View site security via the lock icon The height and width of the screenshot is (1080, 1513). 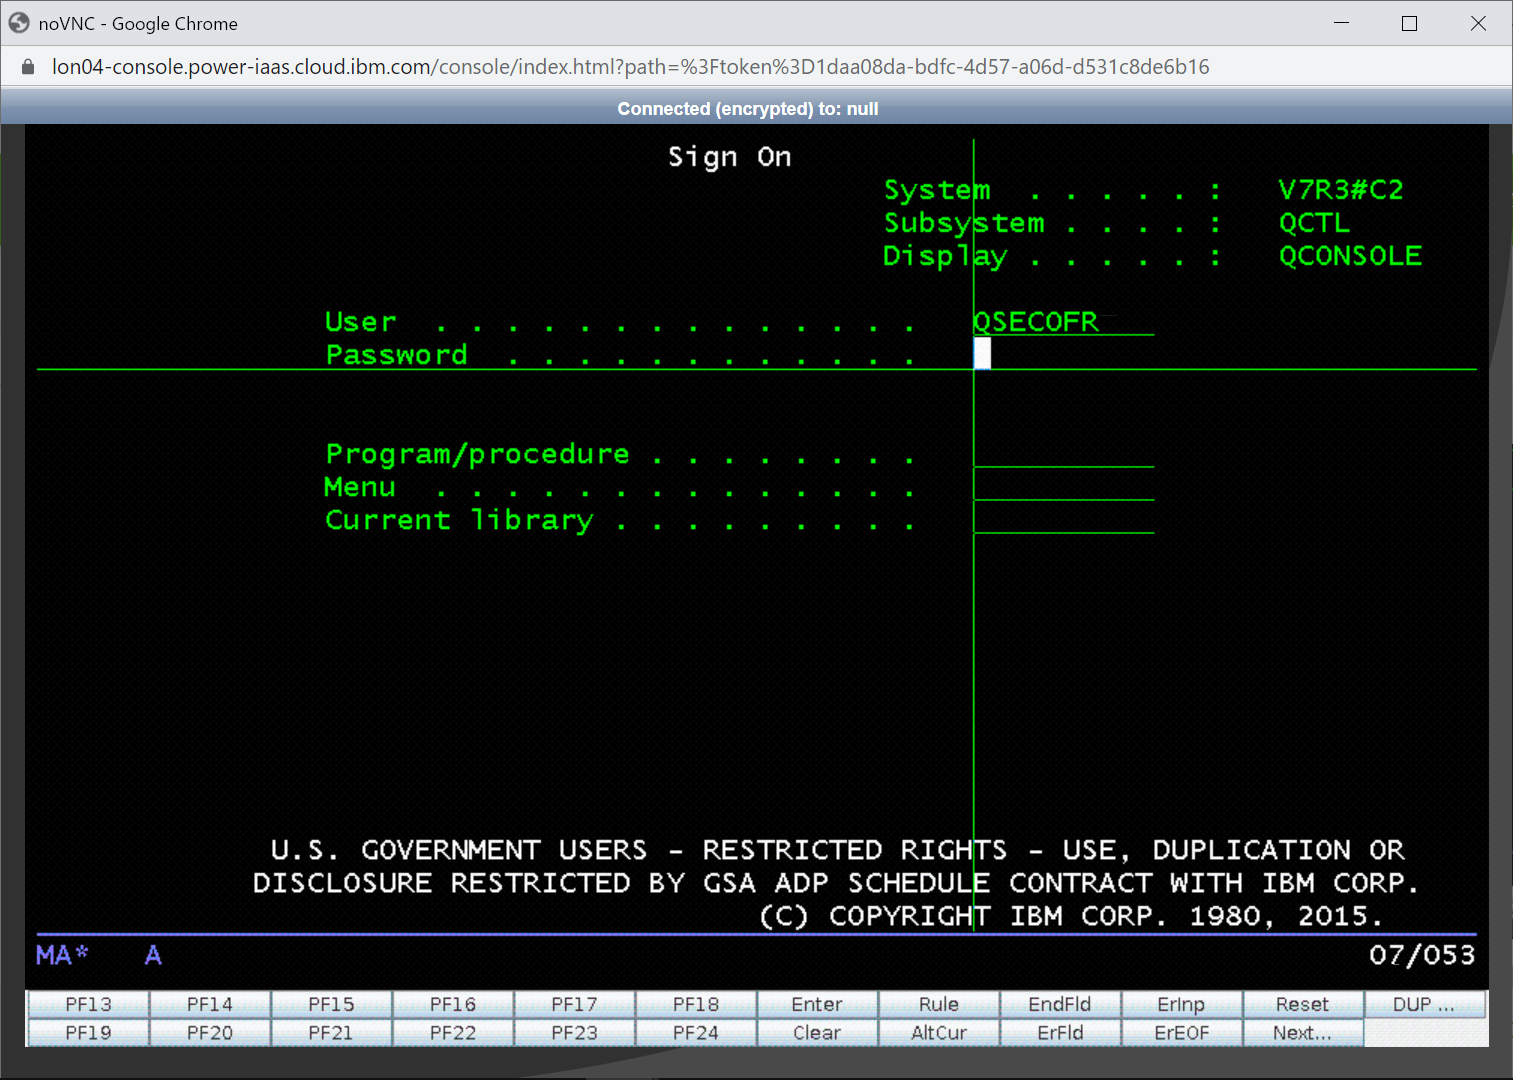pyautogui.click(x=28, y=67)
